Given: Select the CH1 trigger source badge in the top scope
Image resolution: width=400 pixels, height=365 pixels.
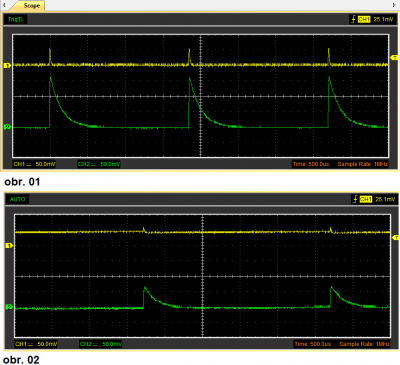Looking at the screenshot, I should tap(364, 20).
